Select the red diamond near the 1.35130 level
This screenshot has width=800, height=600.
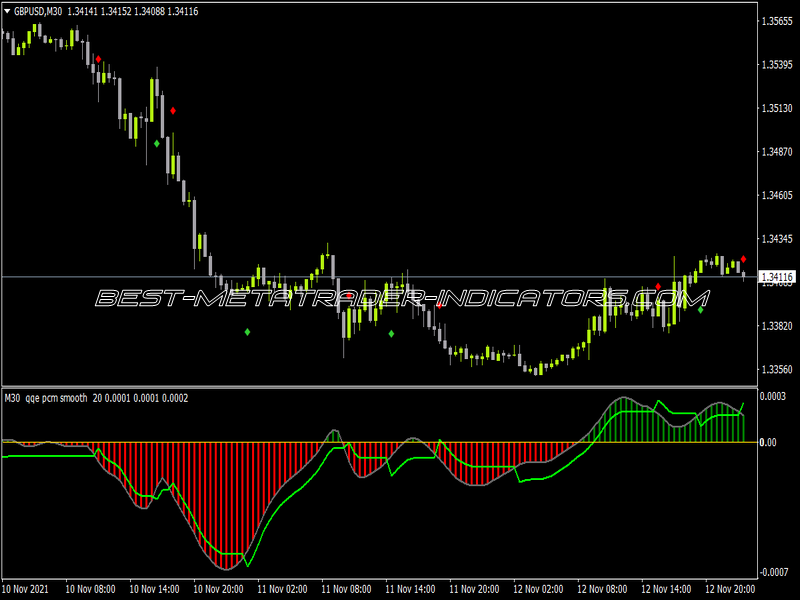173,111
